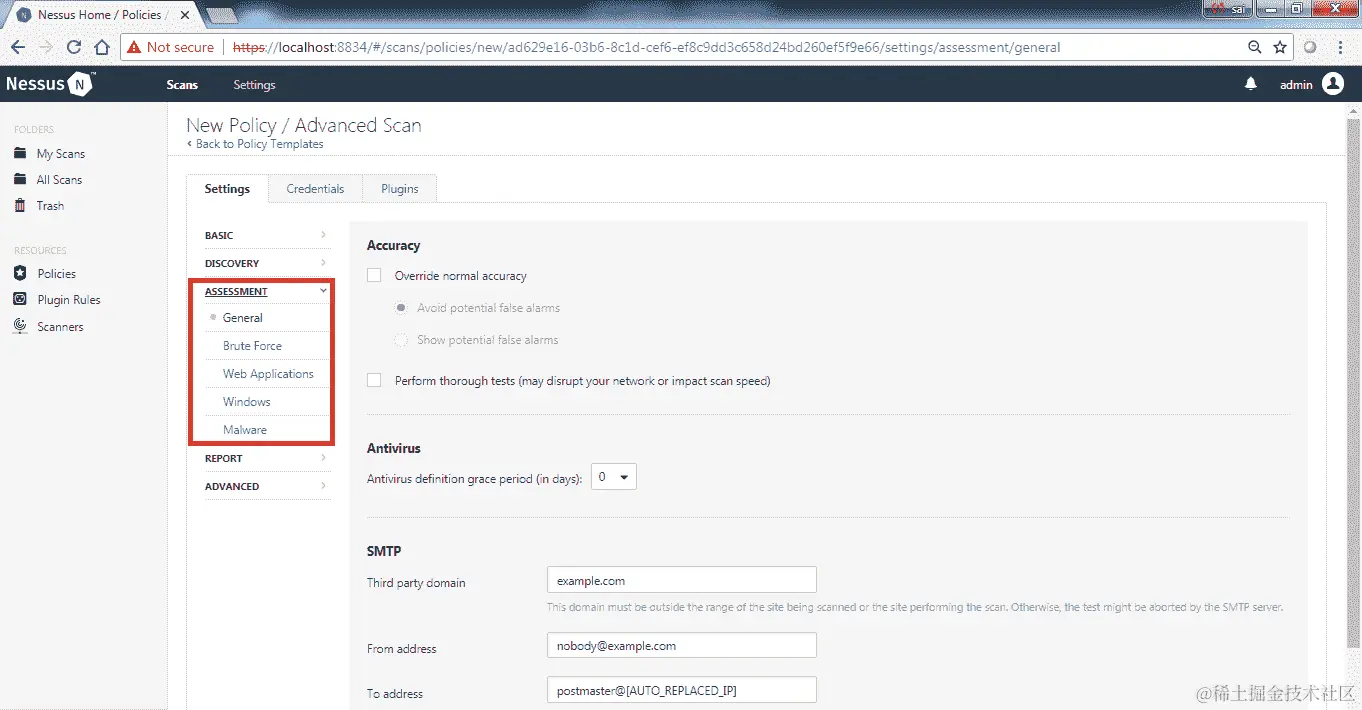Click the Policies star icon

[x=19, y=273]
